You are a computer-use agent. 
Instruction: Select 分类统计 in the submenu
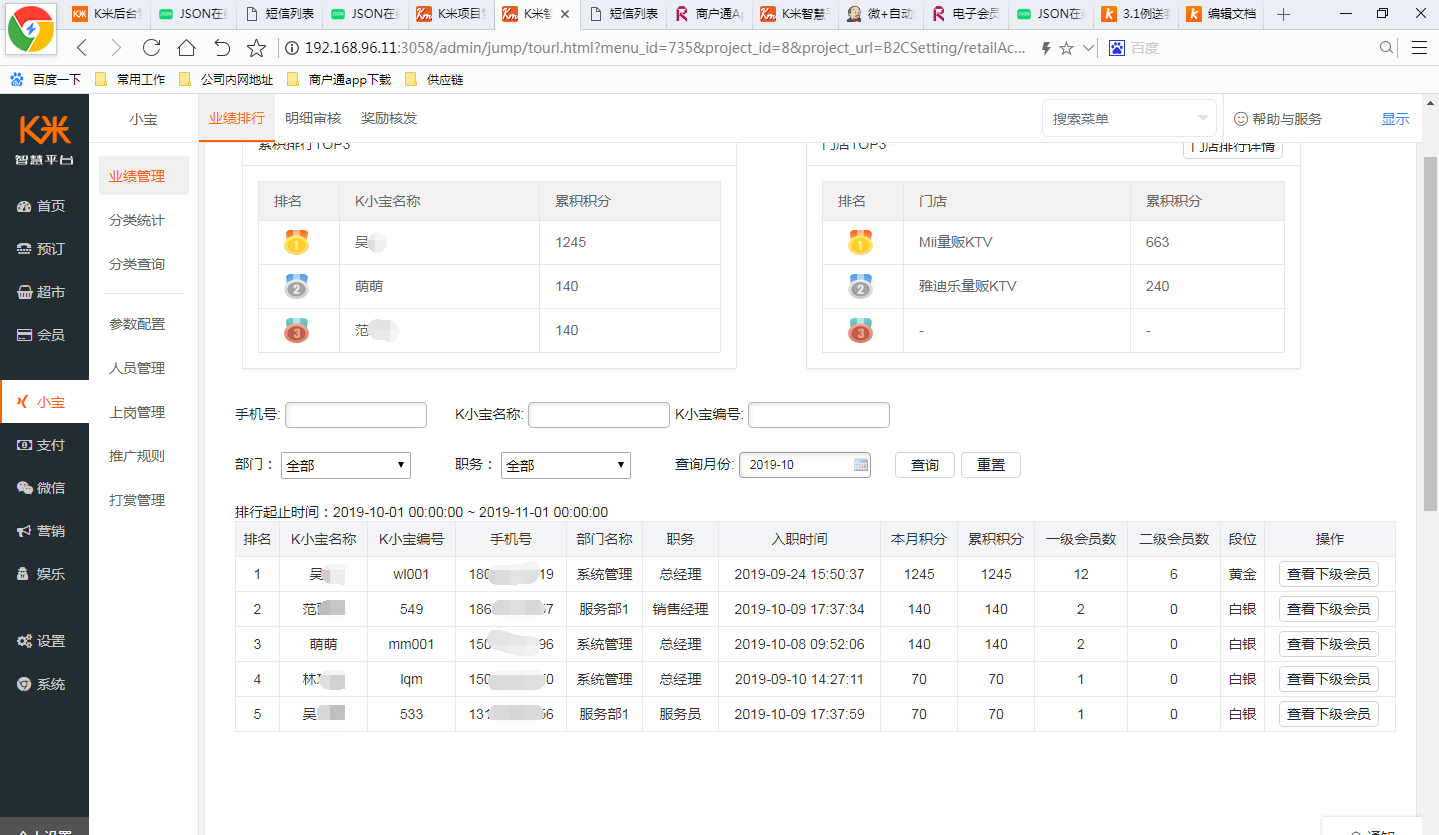point(137,220)
